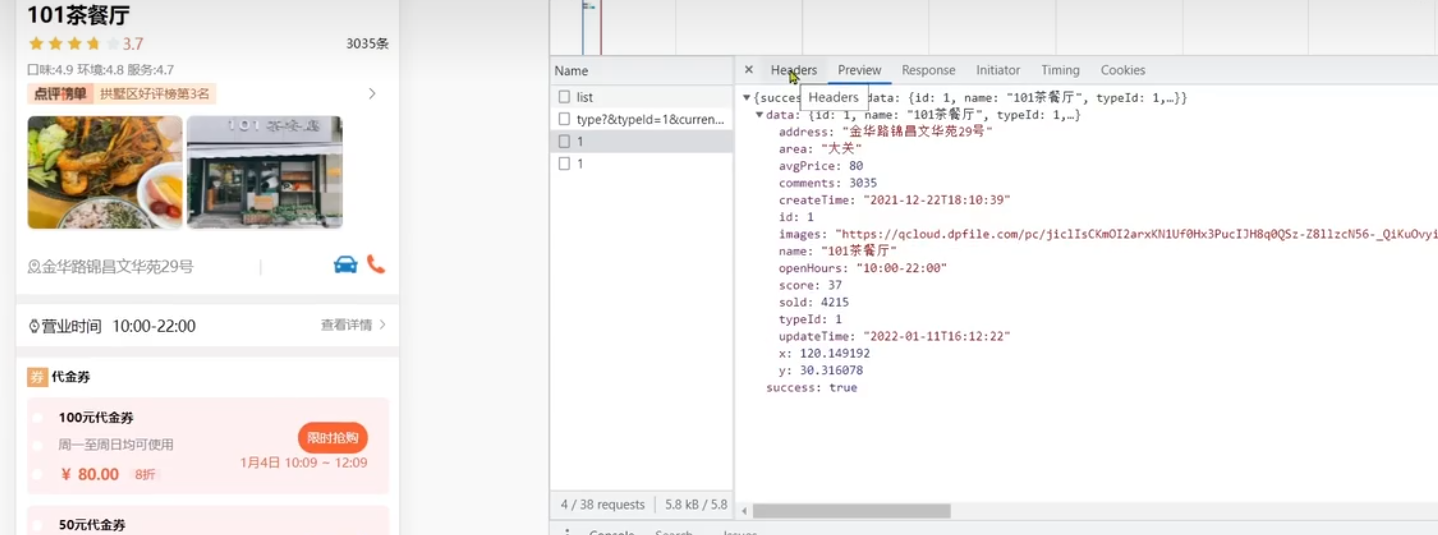The height and width of the screenshot is (535, 1438).
Task: Open the storefront photo thumbnail
Action: (265, 172)
